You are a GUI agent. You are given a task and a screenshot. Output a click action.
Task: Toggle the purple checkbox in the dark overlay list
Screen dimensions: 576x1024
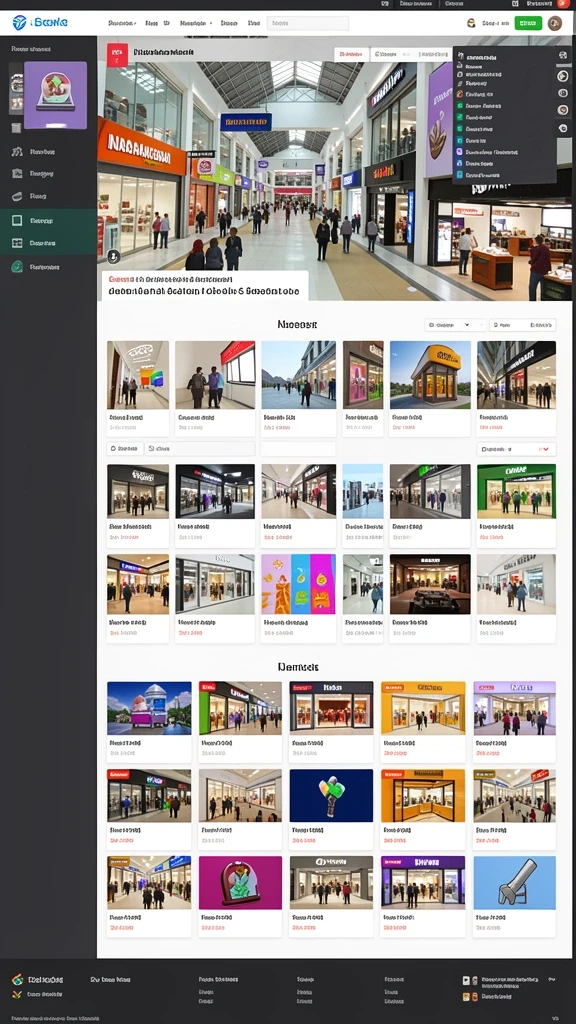pyautogui.click(x=460, y=151)
